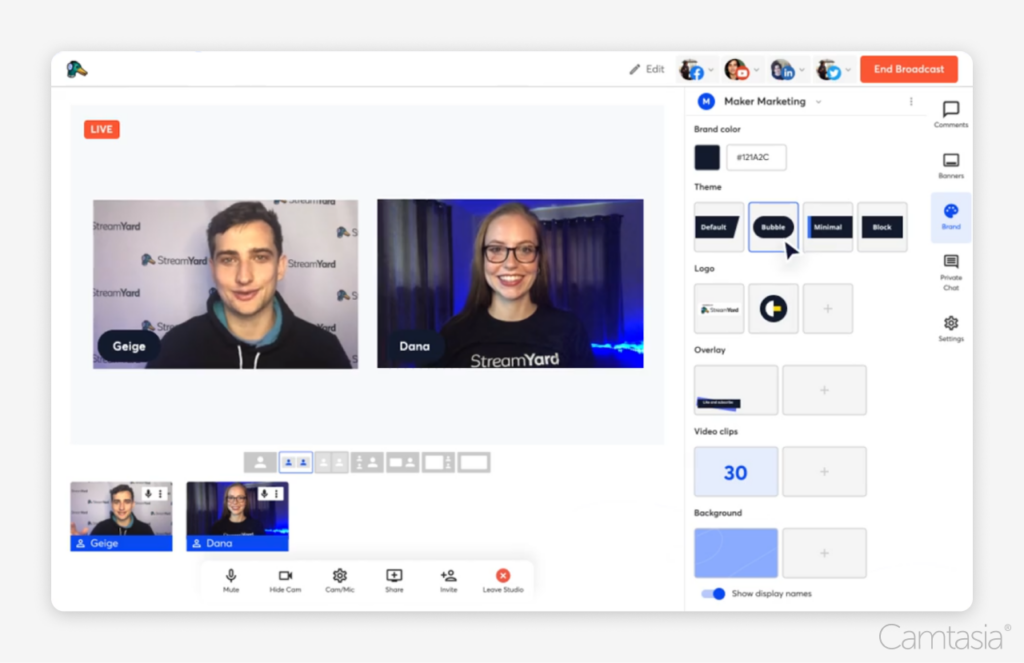
Task: Mute your microphone from the bottom toolbar
Action: coord(230,578)
